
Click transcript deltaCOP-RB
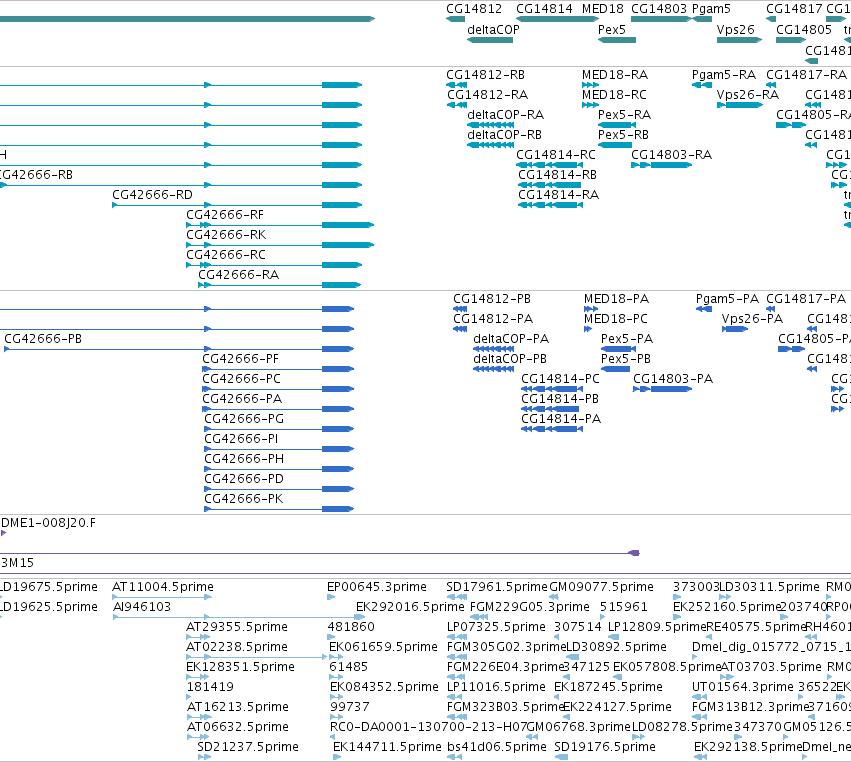coord(504,135)
